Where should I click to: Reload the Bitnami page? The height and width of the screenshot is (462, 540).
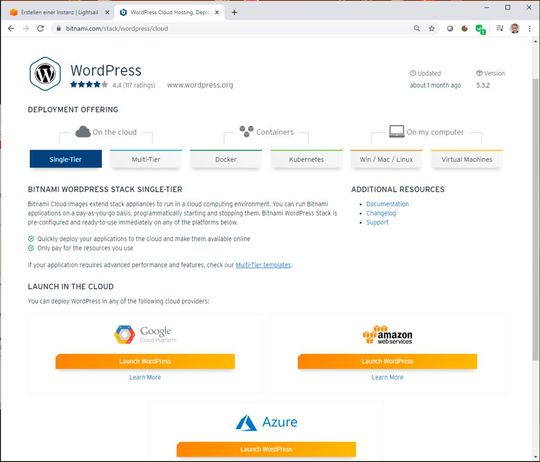pos(40,29)
